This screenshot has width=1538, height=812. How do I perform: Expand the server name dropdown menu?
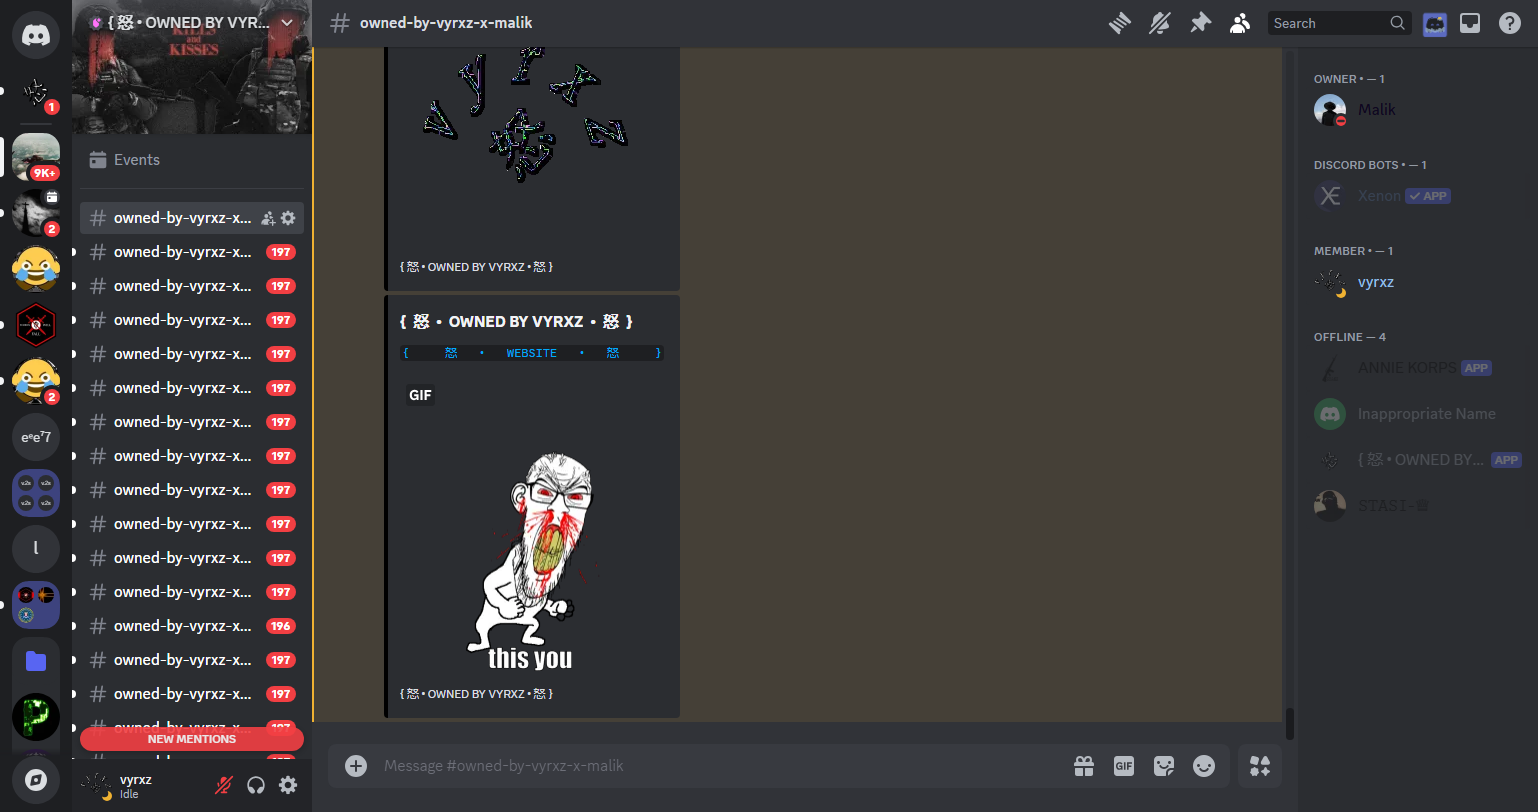(x=288, y=22)
